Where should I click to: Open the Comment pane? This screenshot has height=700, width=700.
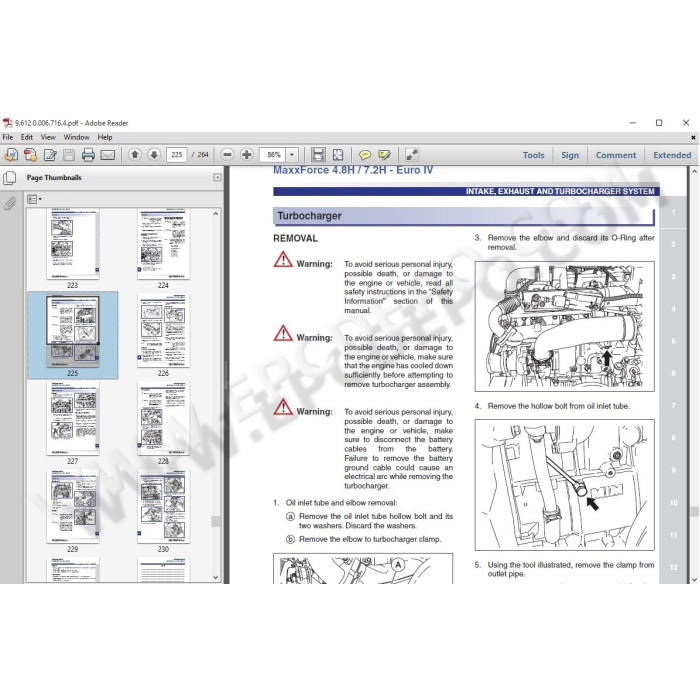616,155
